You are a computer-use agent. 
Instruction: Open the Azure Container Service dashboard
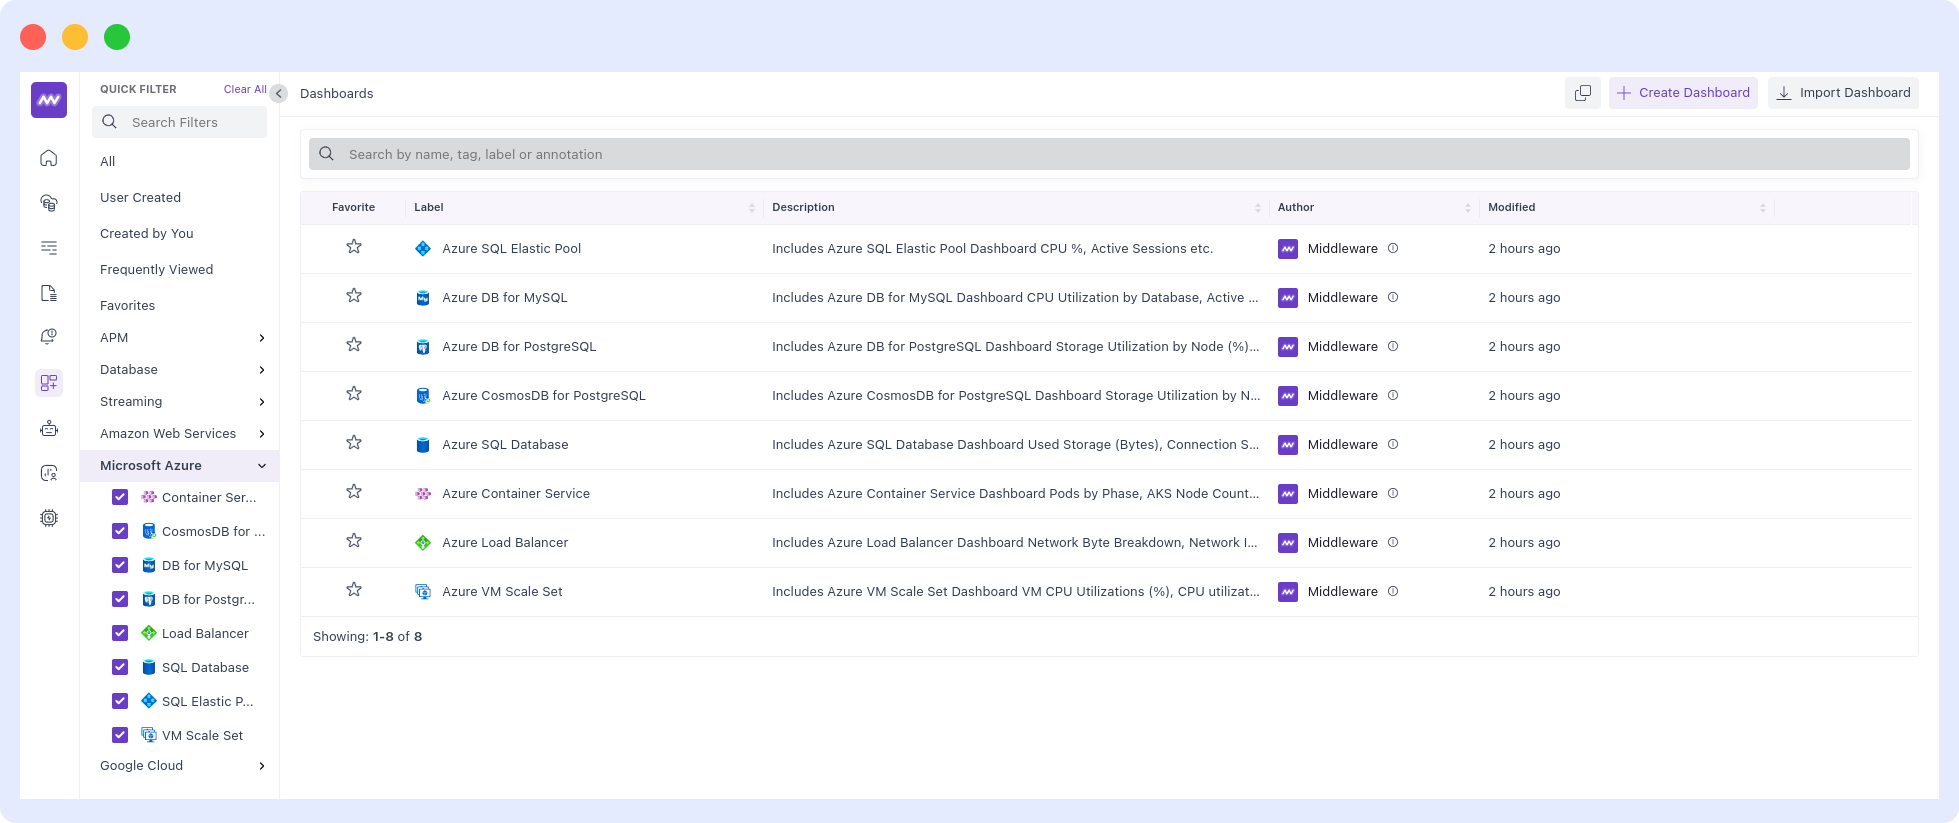(516, 494)
